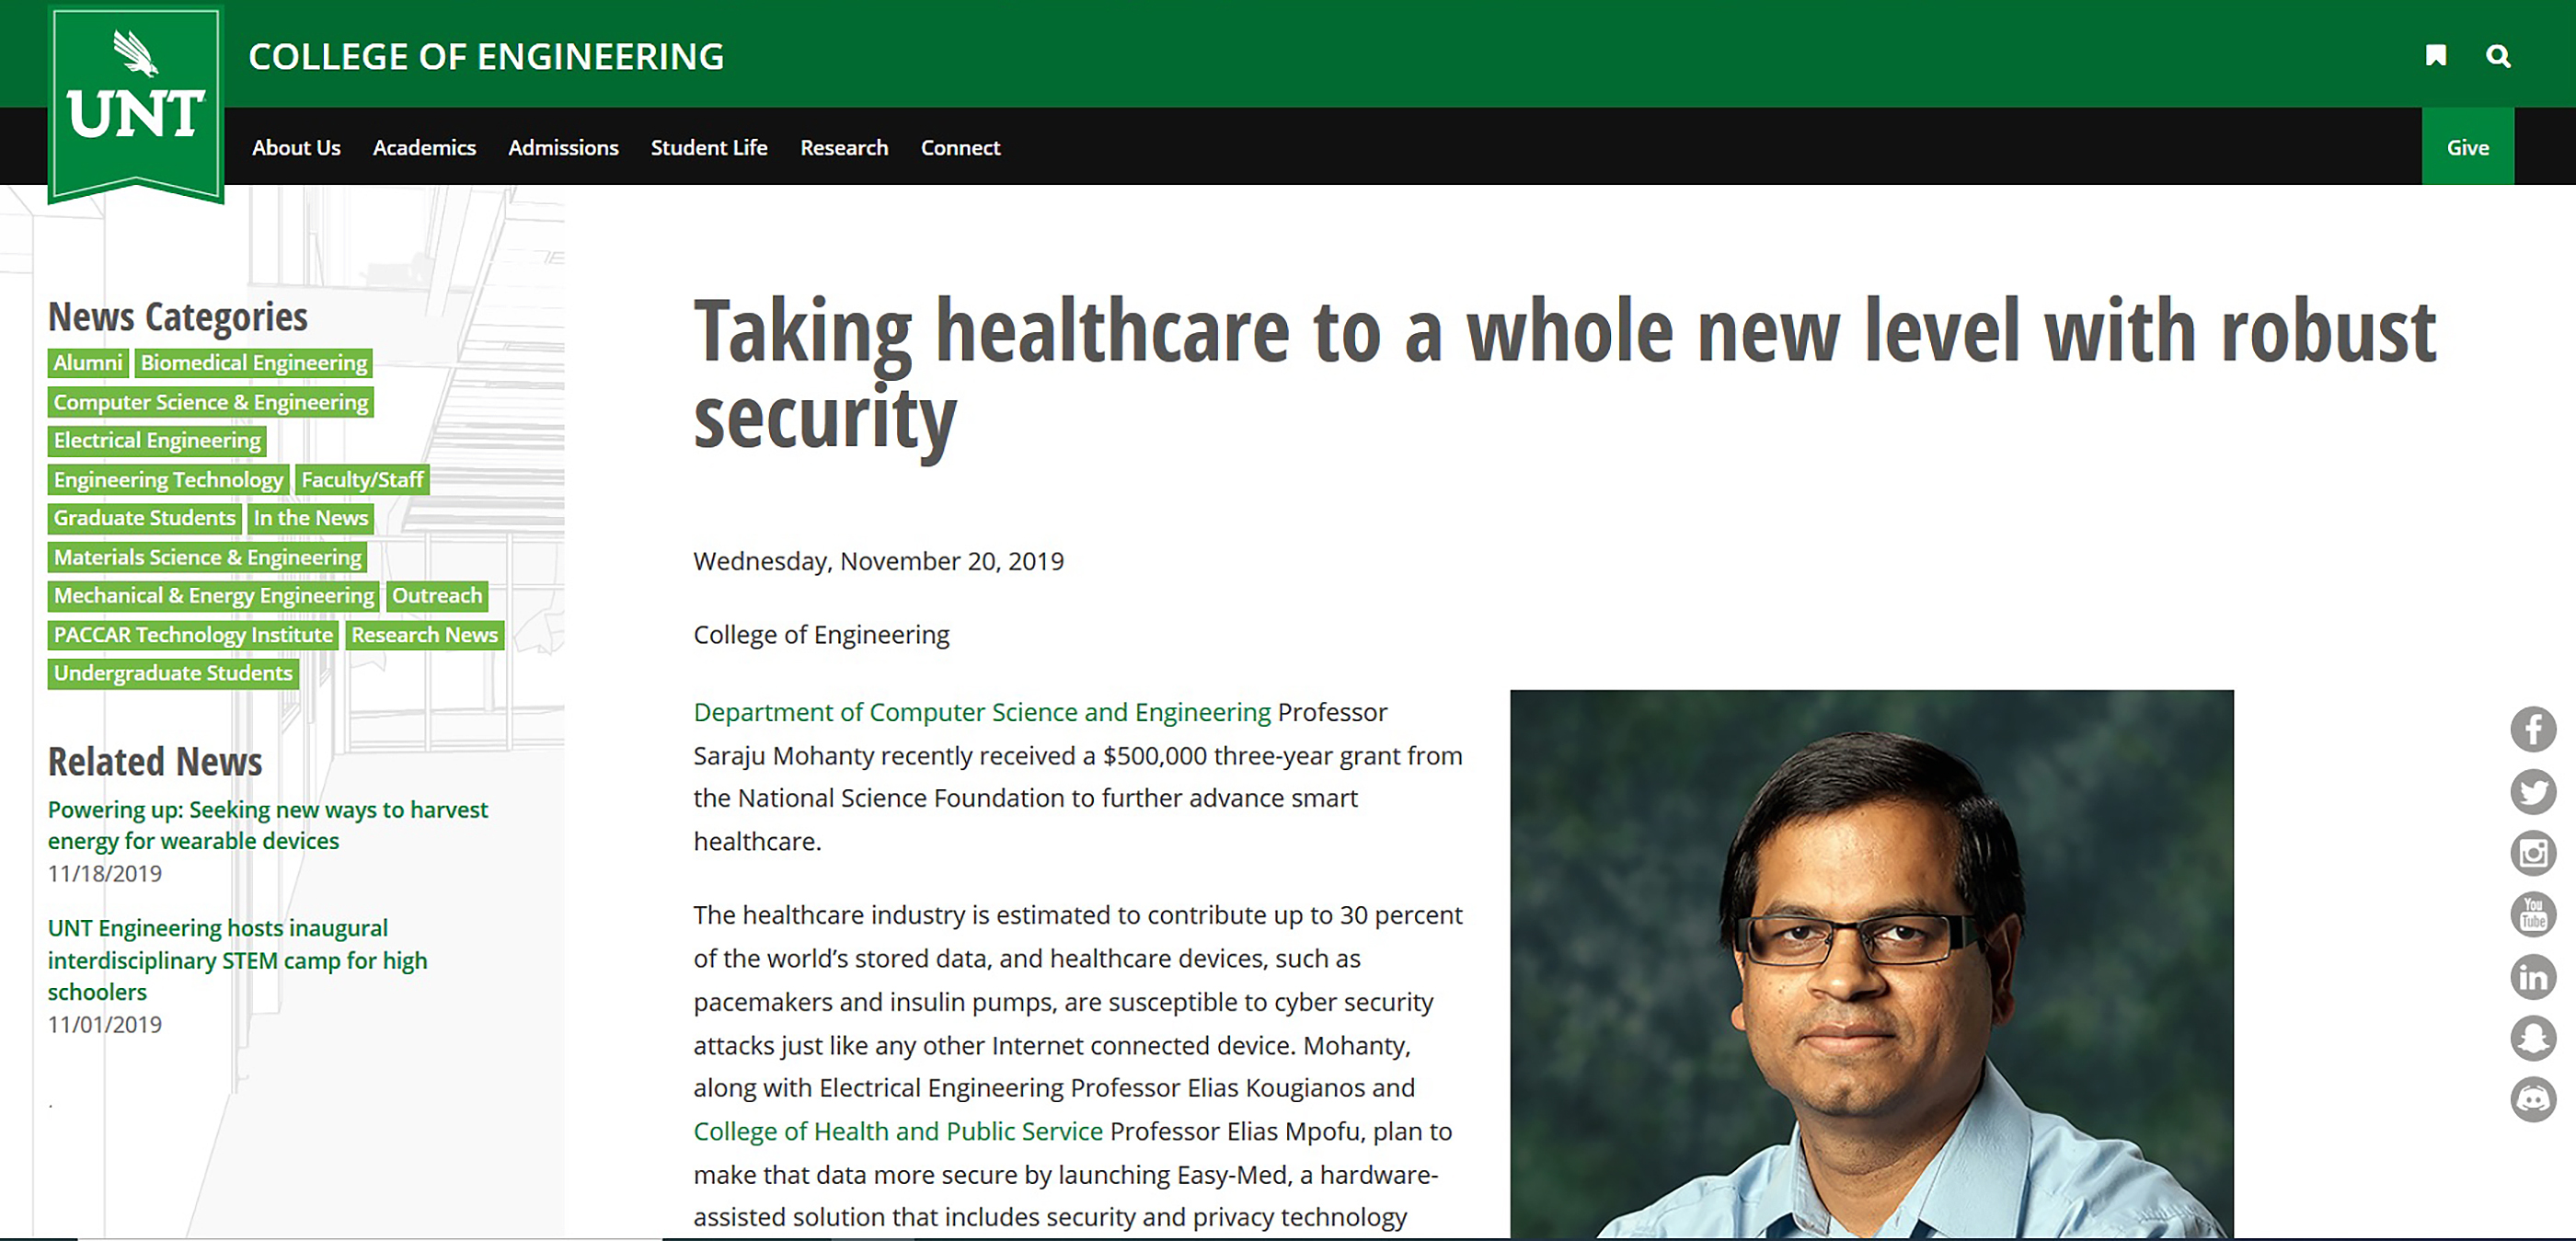This screenshot has height=1241, width=2576.
Task: Select Computer Science & Engineering category tag
Action: pyautogui.click(x=211, y=402)
